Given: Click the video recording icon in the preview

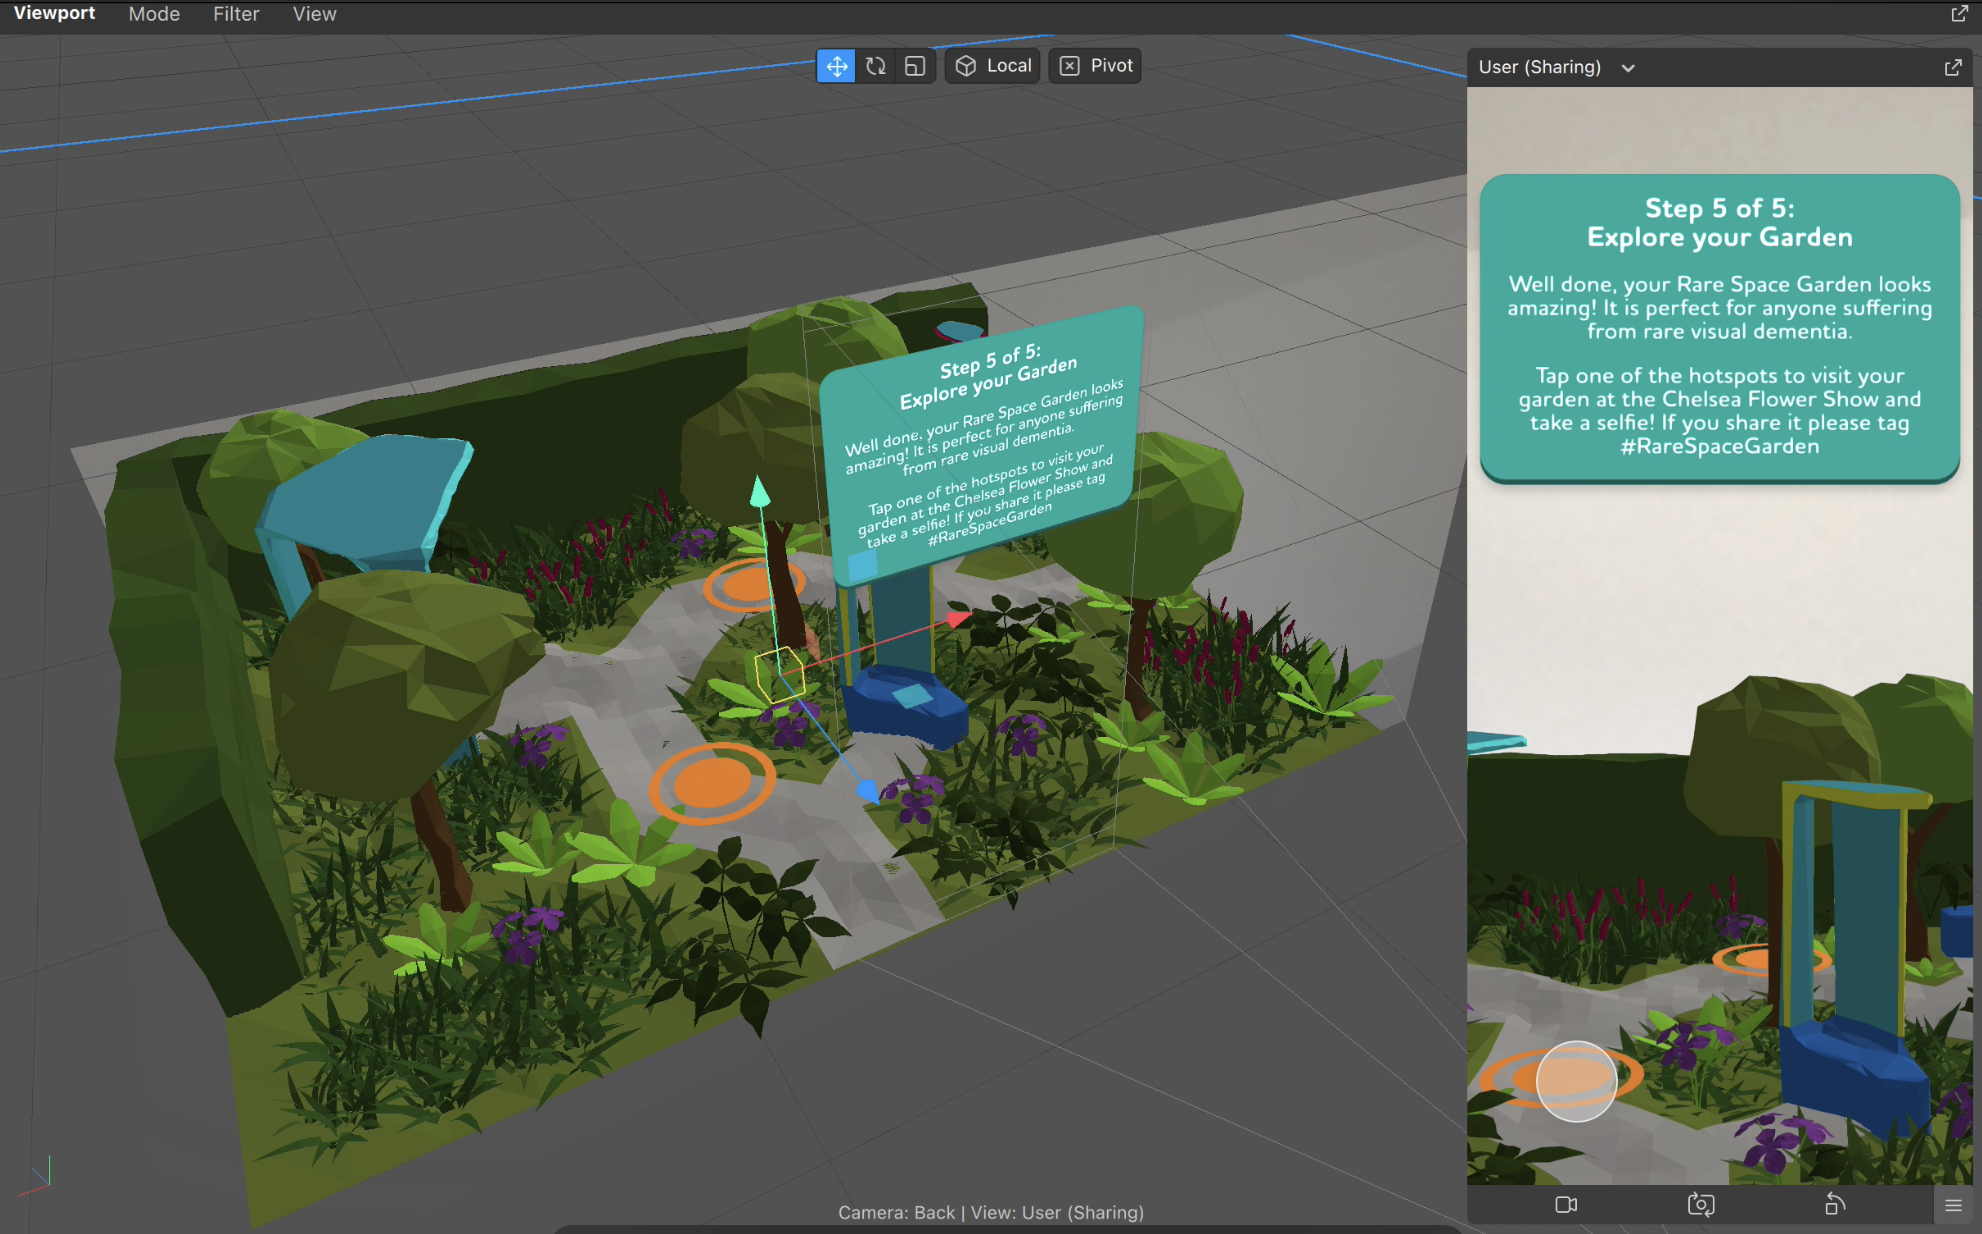Looking at the screenshot, I should tap(1566, 1205).
